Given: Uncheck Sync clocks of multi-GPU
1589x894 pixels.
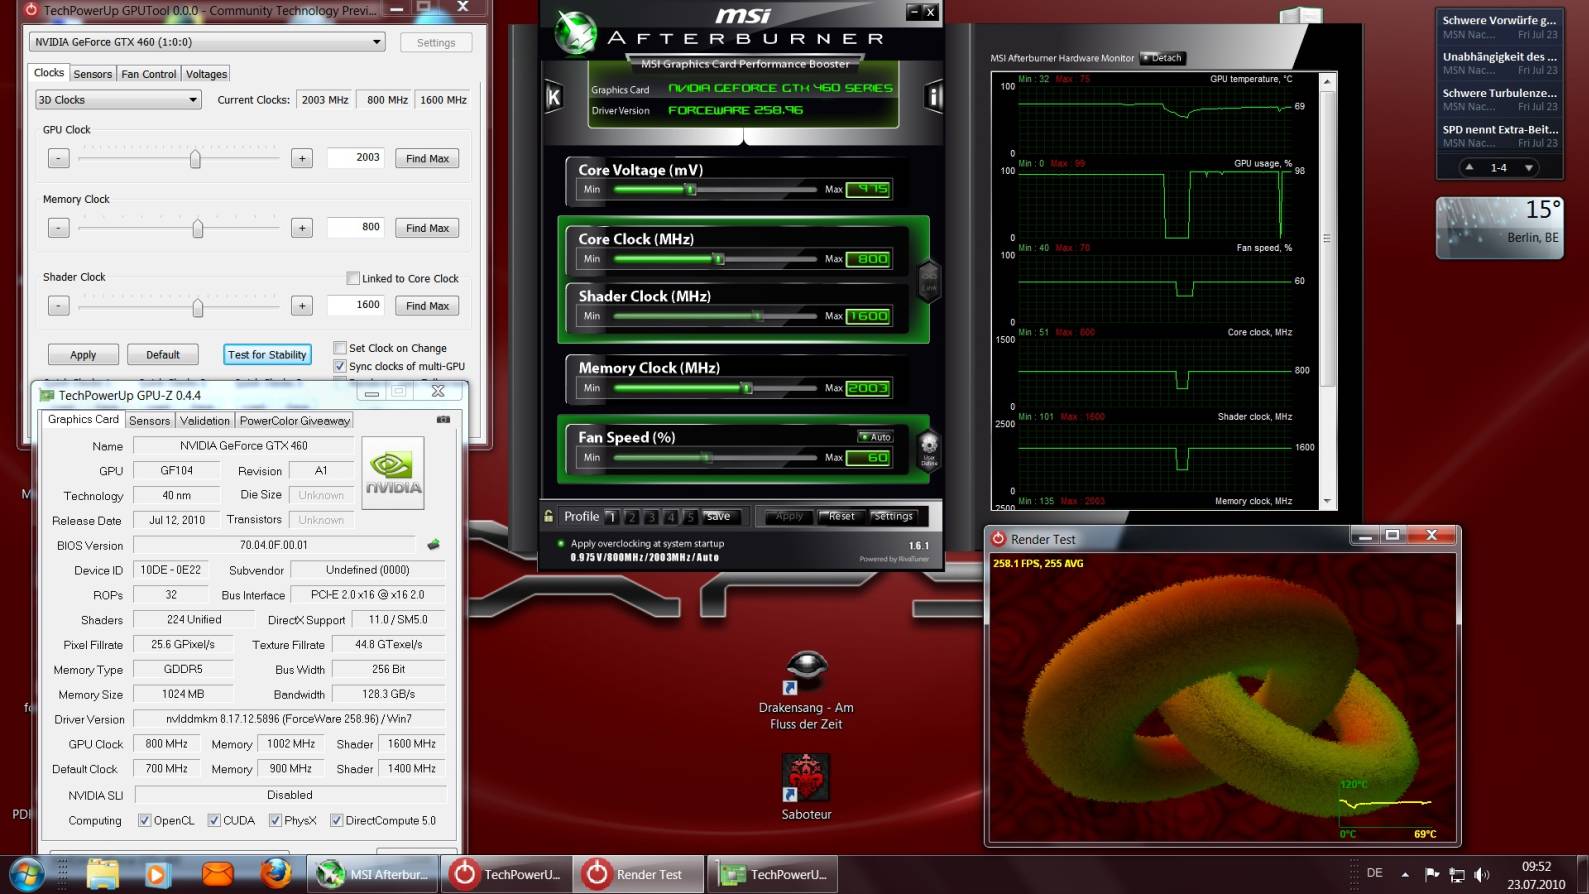Looking at the screenshot, I should coord(340,366).
